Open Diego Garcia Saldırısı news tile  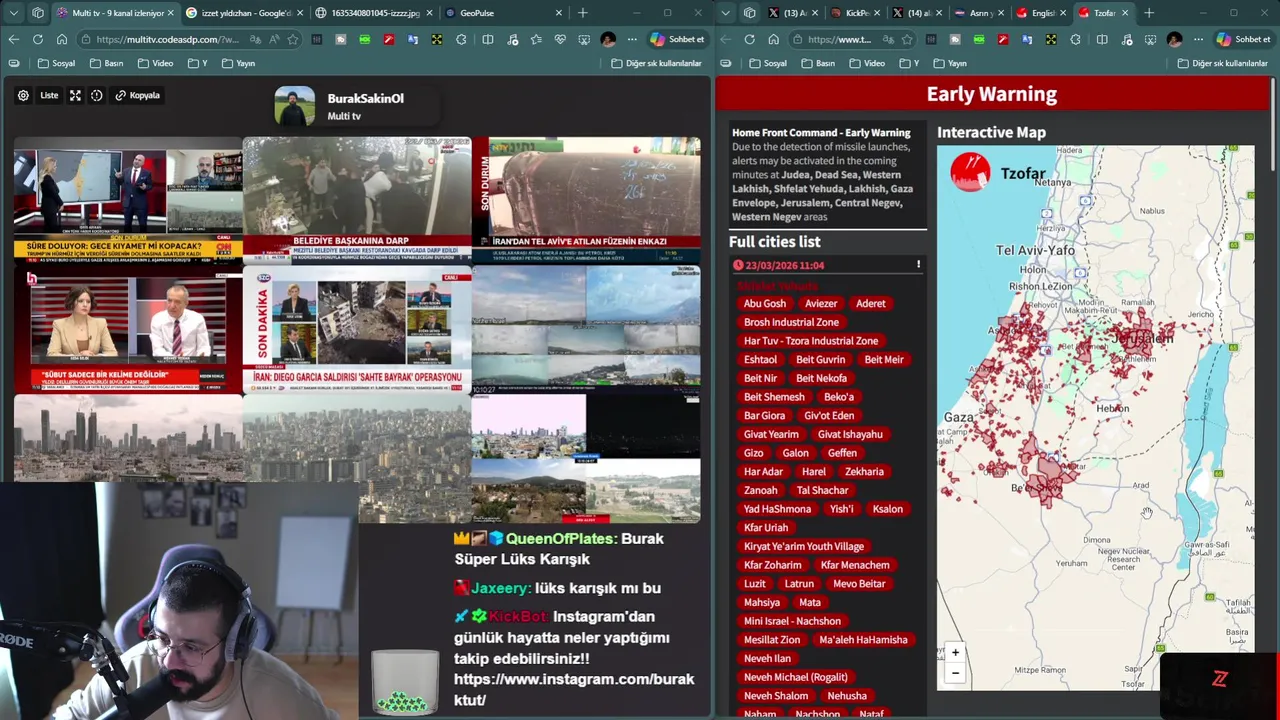tap(356, 329)
